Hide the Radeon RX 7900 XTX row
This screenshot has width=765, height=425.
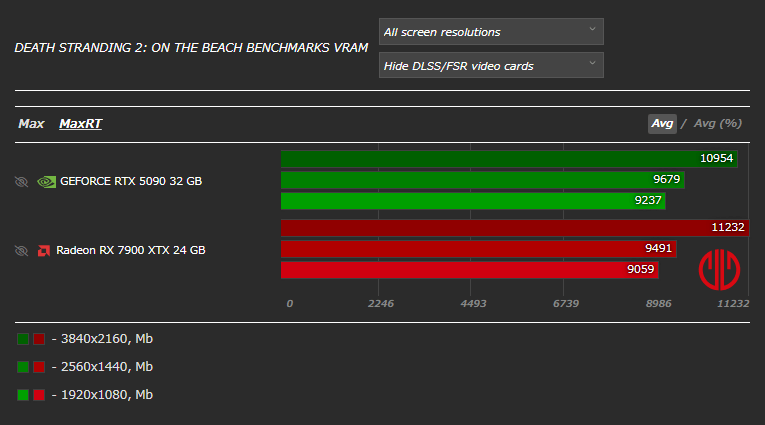click(x=21, y=250)
